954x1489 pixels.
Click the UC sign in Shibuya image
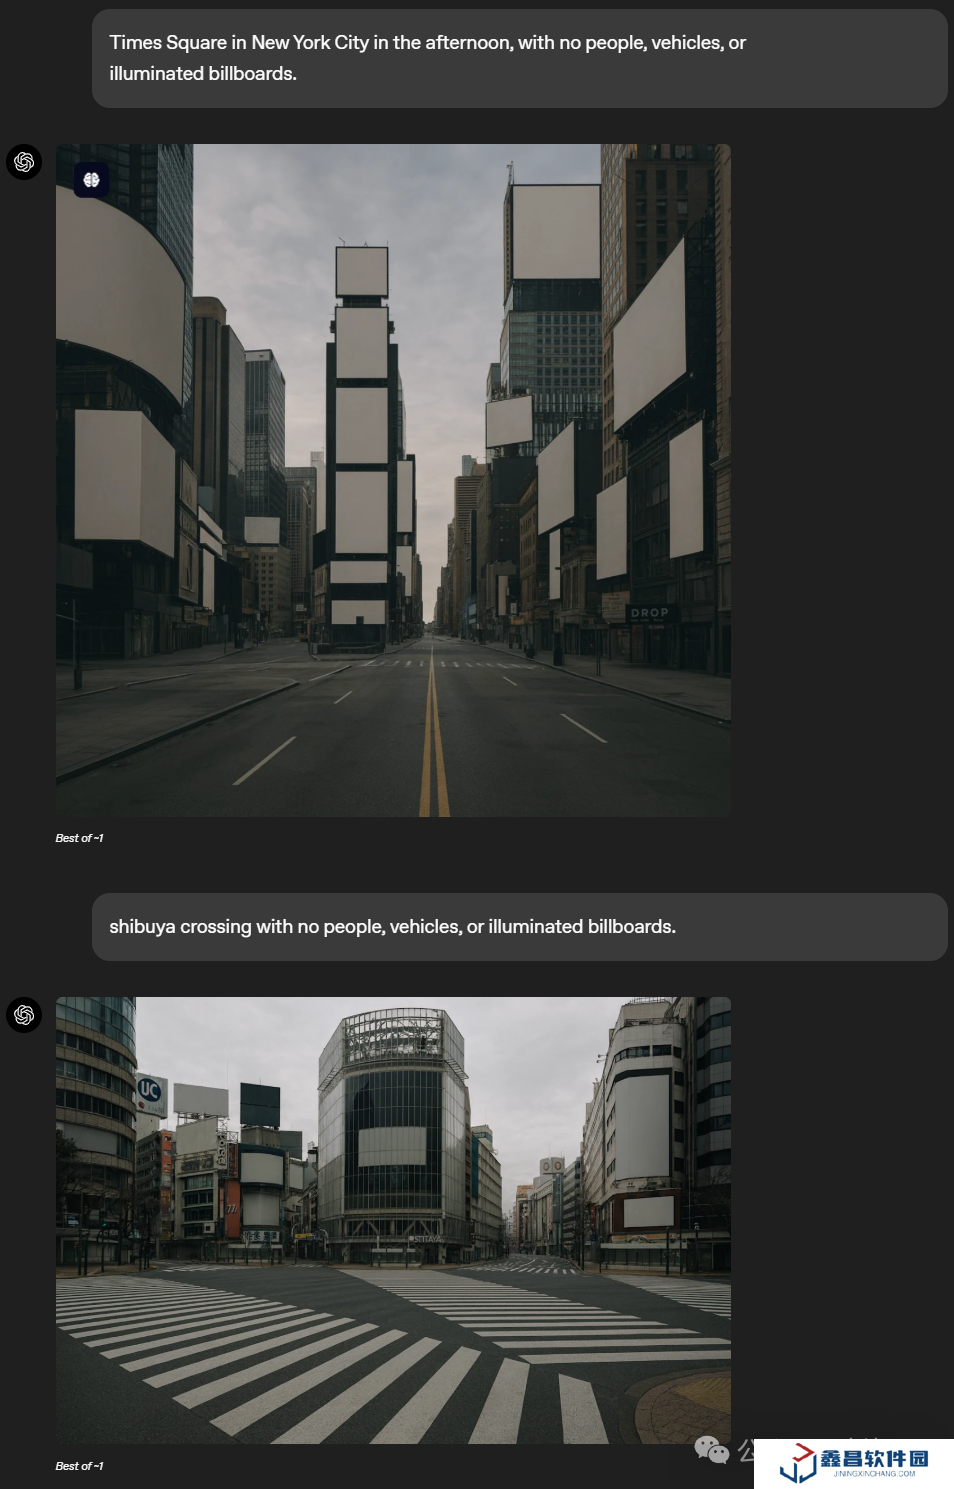[150, 1090]
